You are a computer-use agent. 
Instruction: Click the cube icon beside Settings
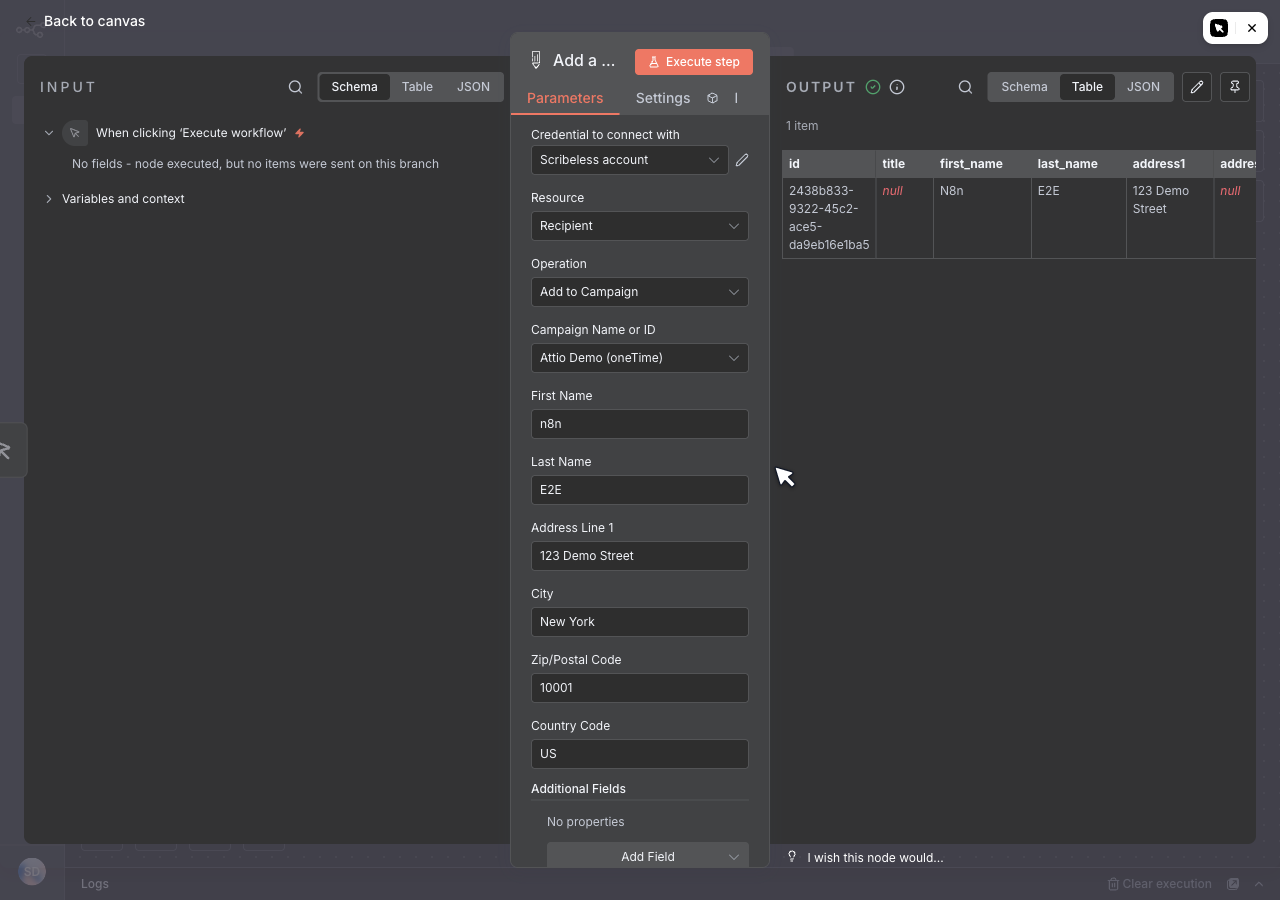713,98
